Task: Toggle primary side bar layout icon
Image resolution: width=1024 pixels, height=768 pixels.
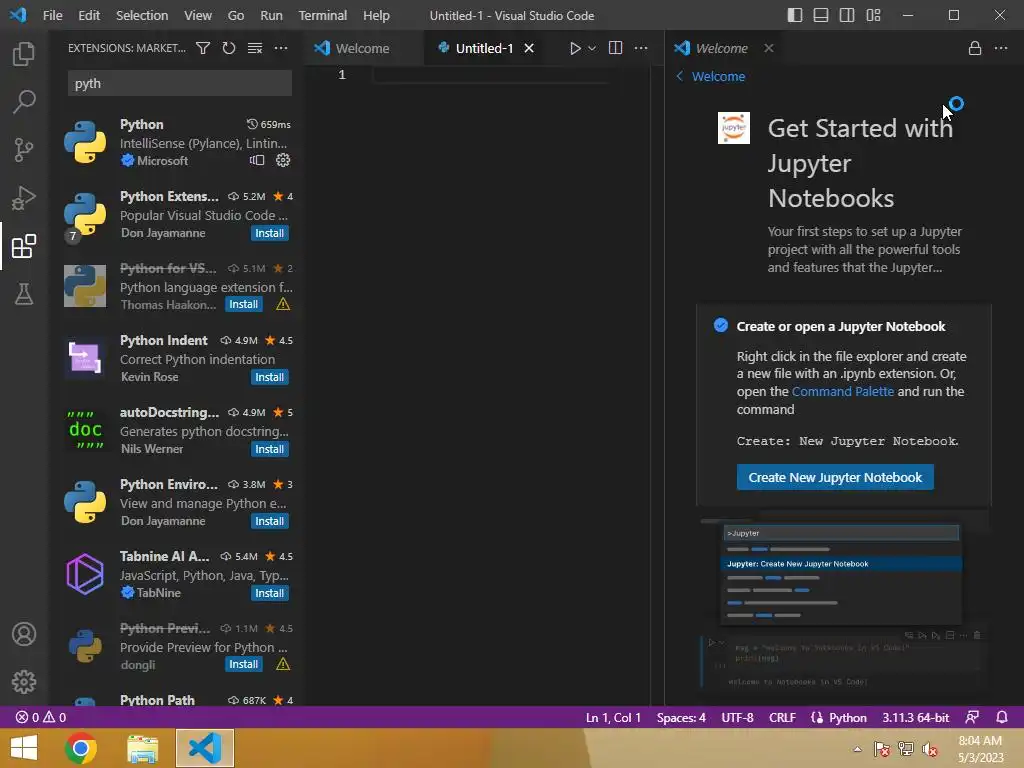Action: (x=795, y=15)
